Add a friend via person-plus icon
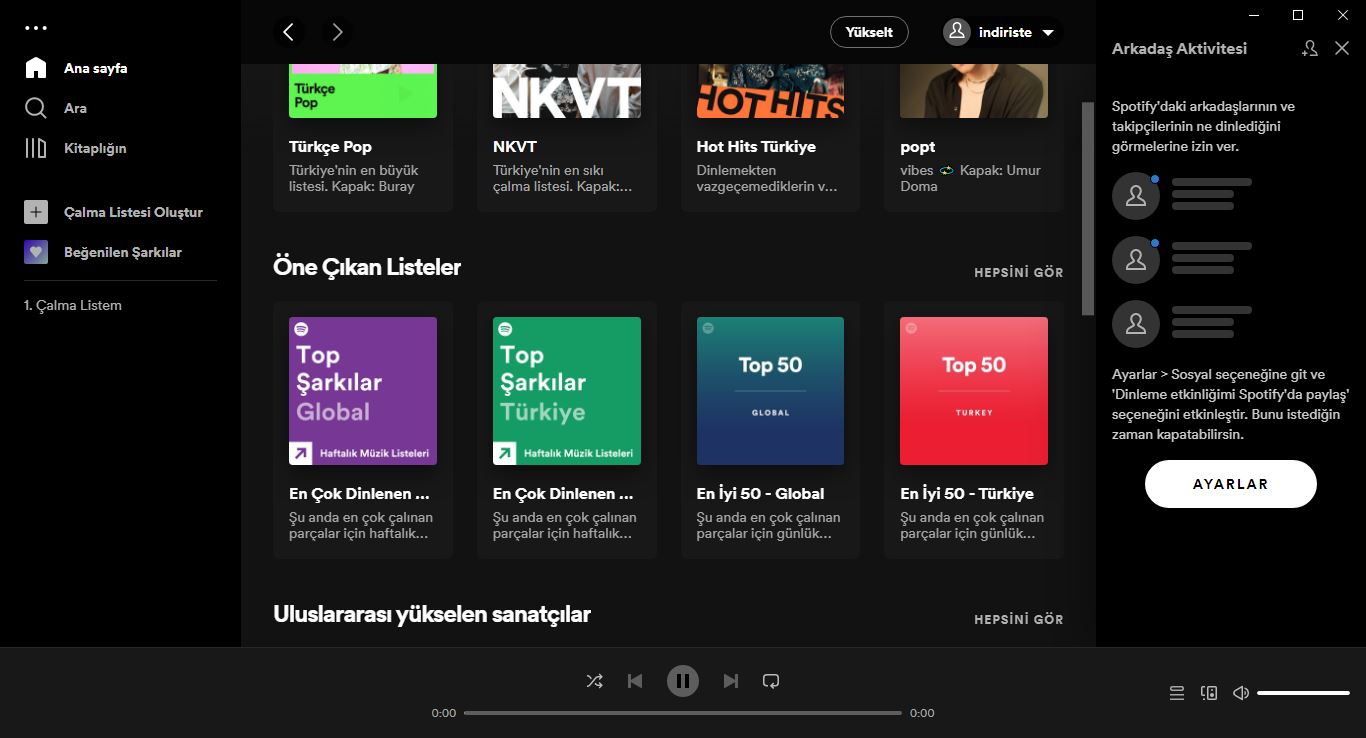The height and width of the screenshot is (738, 1366). point(1310,48)
